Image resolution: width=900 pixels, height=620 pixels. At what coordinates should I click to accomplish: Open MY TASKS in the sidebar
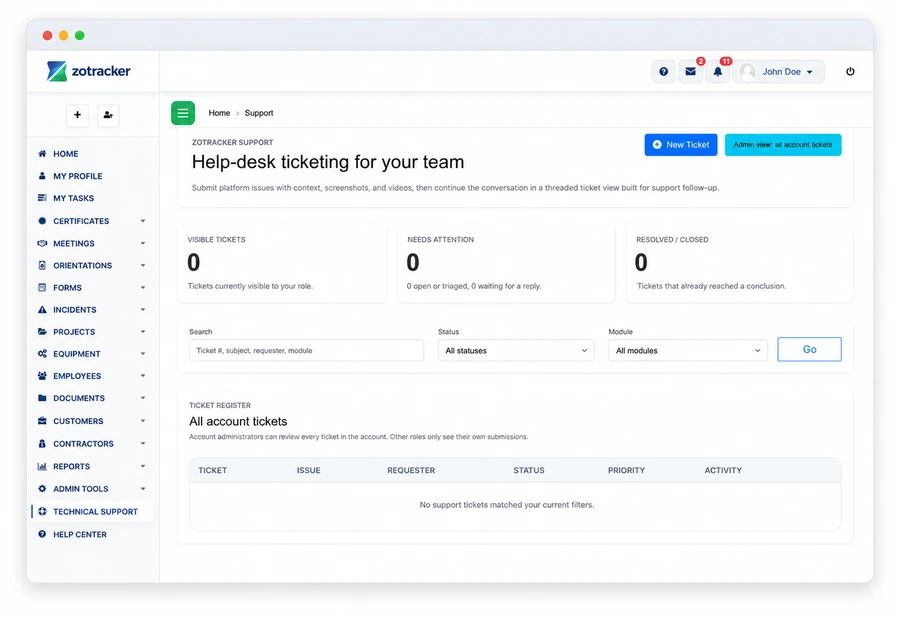coord(73,198)
